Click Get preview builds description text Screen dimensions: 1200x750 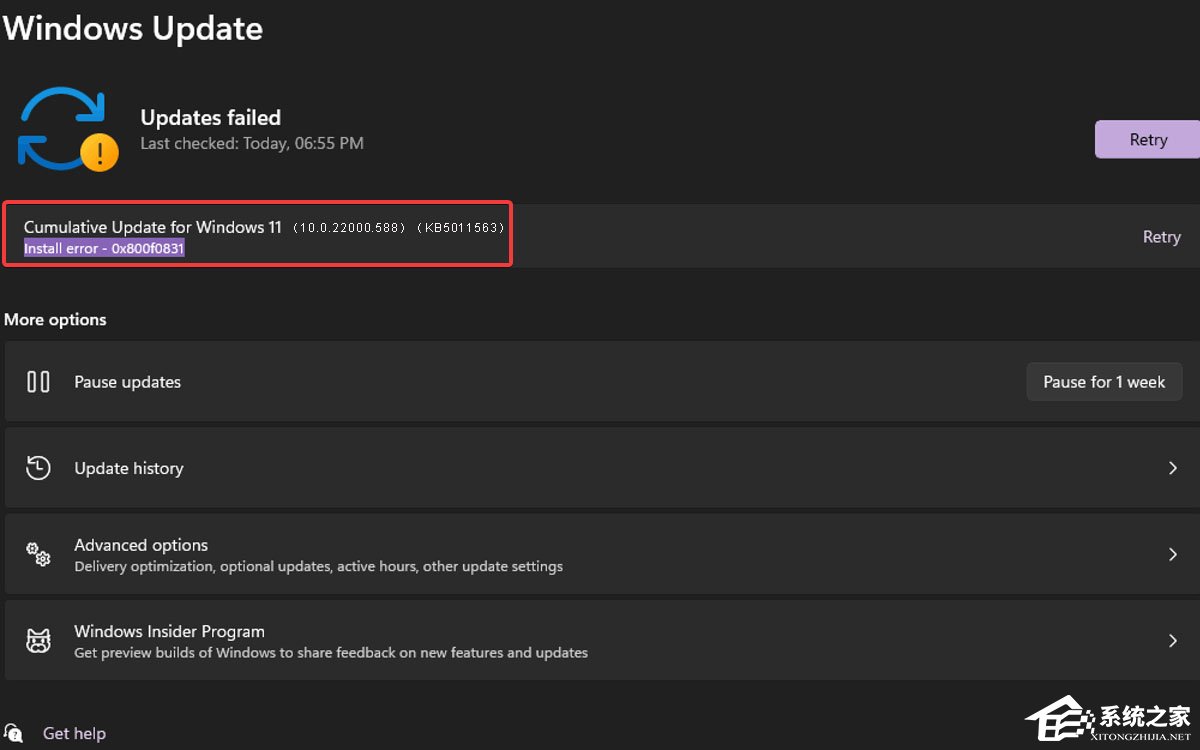[331, 653]
